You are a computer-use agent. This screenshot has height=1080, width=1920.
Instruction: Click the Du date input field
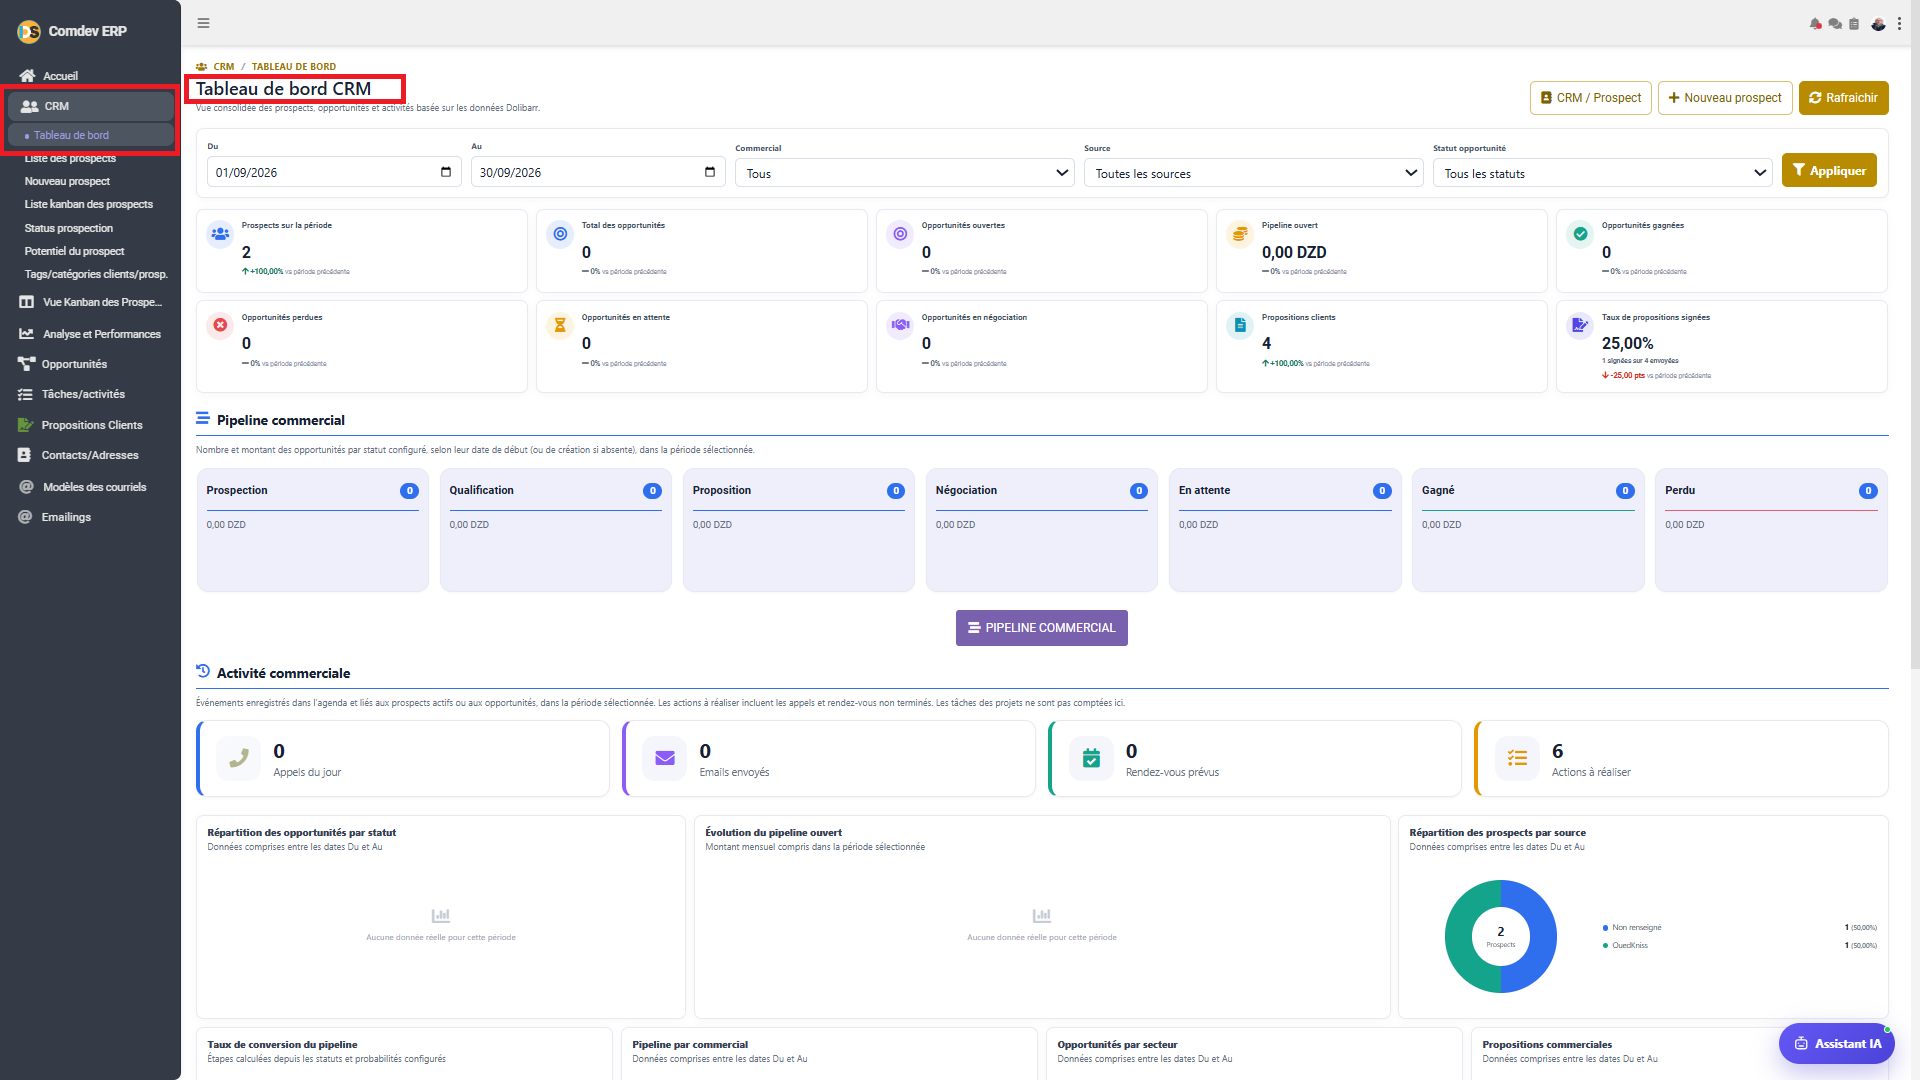334,172
